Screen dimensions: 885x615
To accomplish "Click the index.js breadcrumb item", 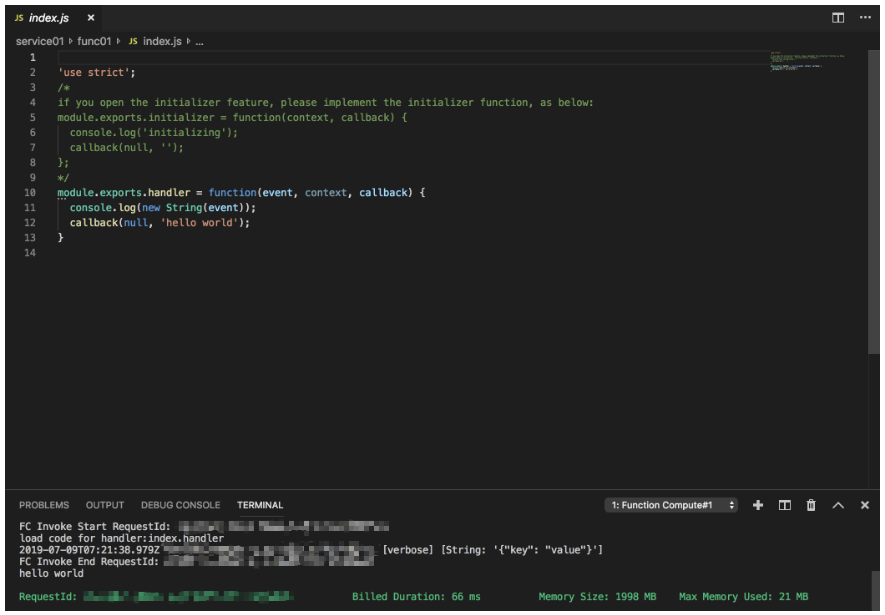I will click(x=162, y=41).
